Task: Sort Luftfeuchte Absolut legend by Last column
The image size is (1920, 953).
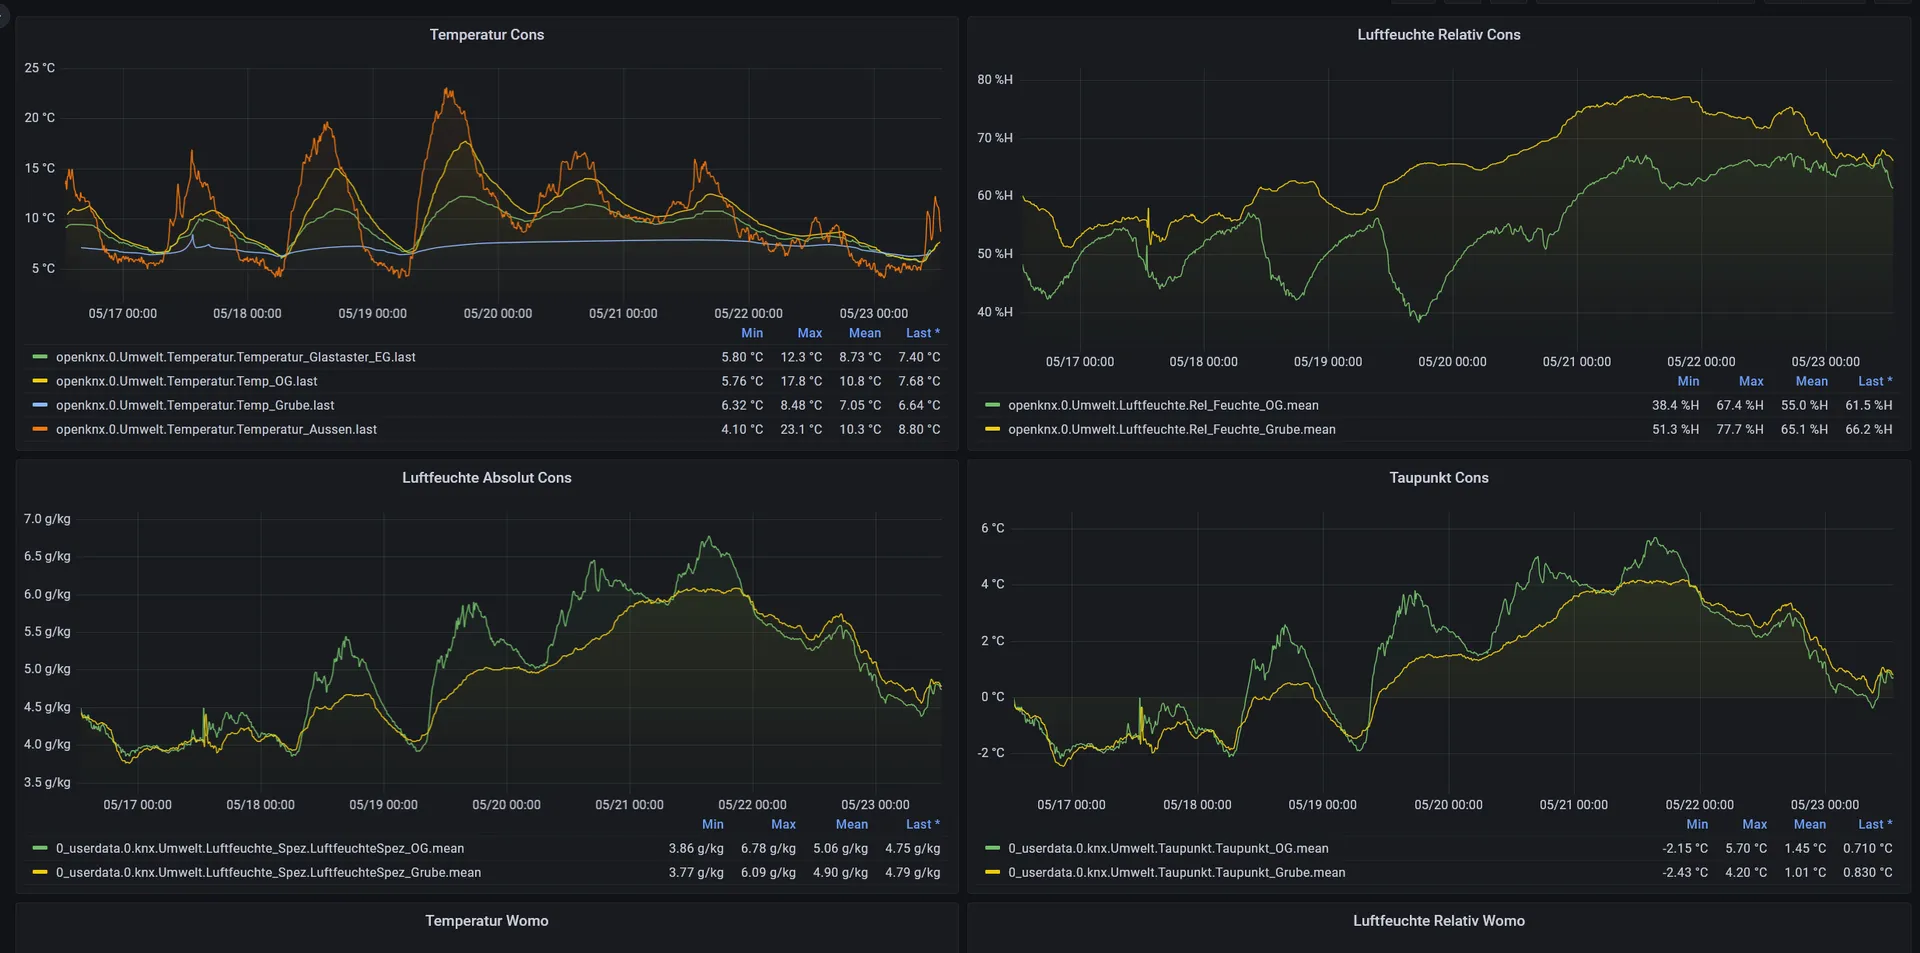Action: point(921,825)
